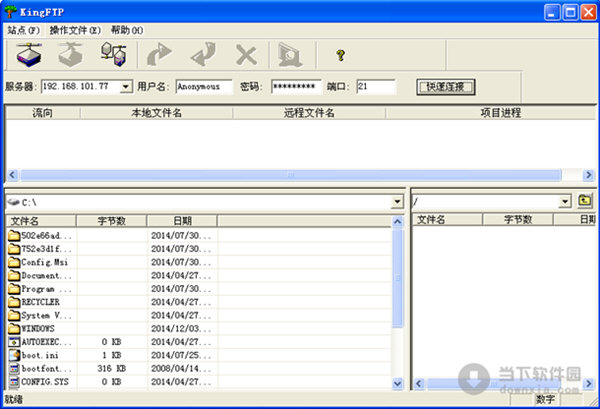600x409 pixels.
Task: Click the 就绪 status text
Action: [x=14, y=399]
